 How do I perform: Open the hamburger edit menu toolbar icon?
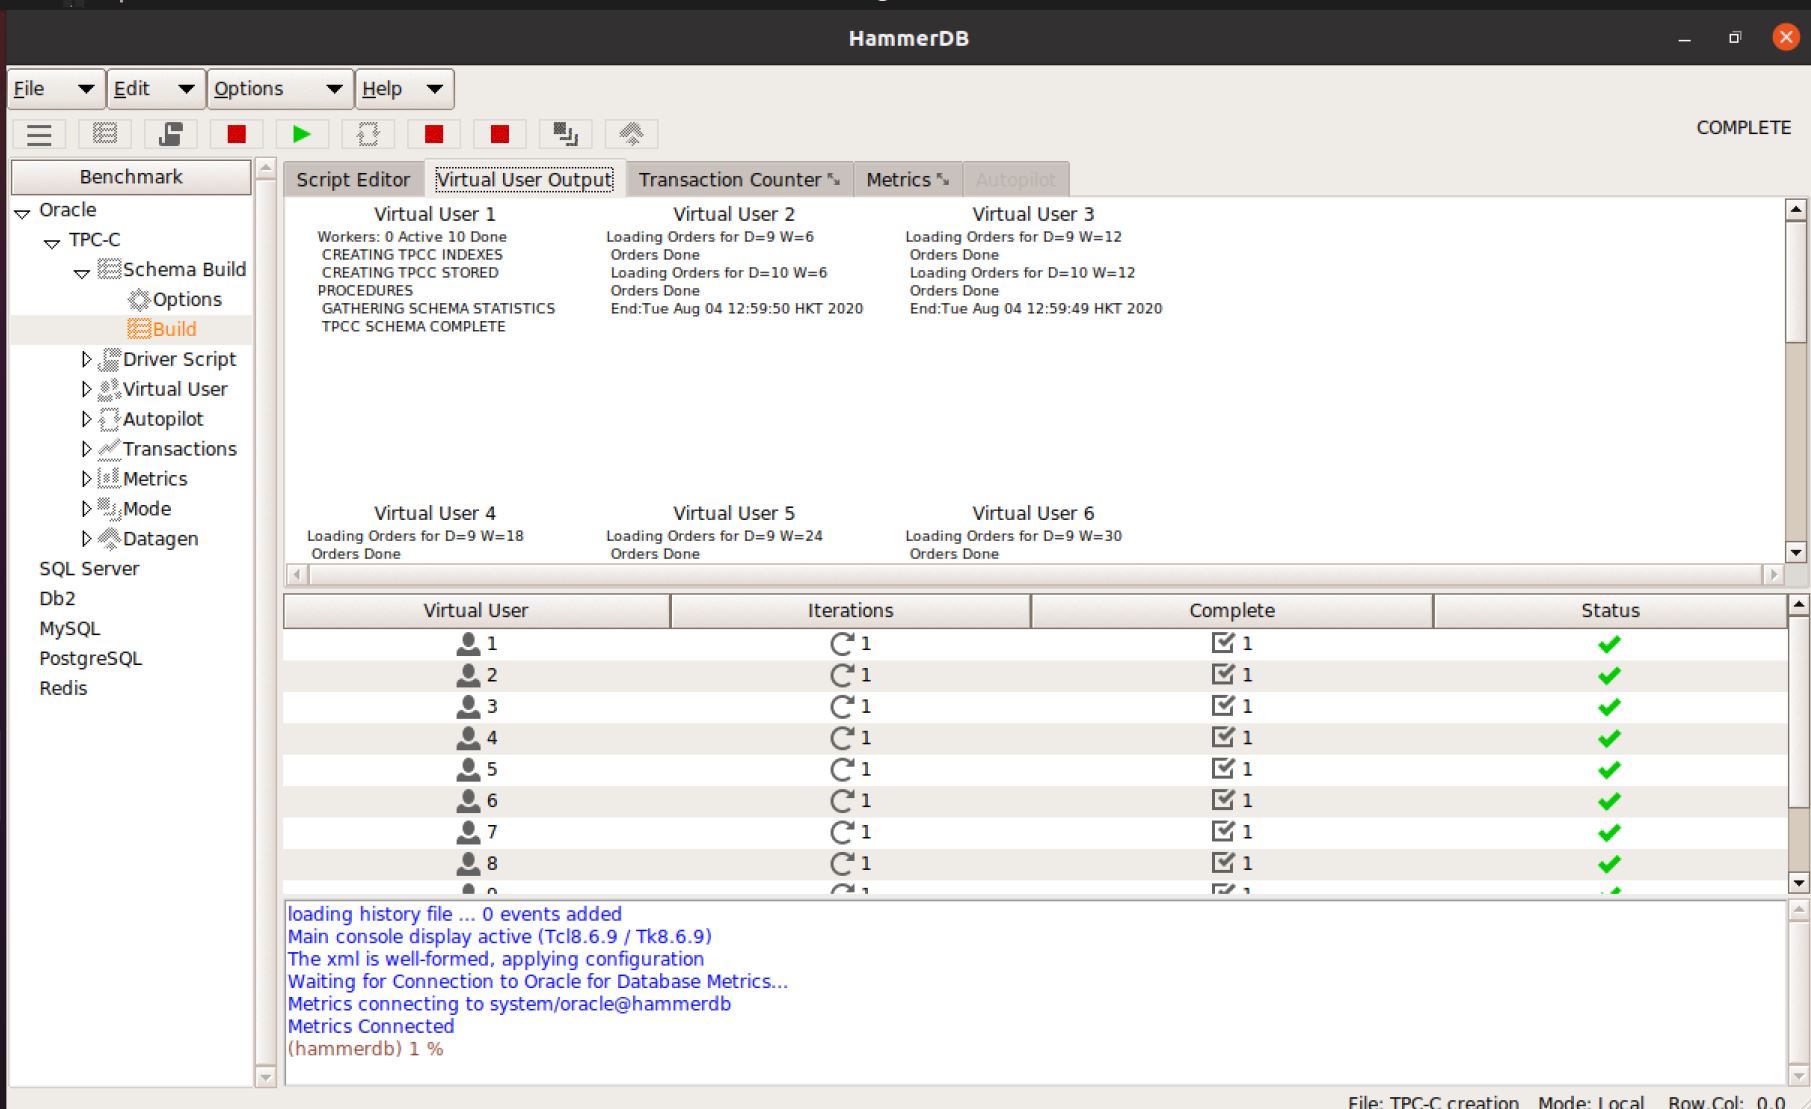[39, 134]
